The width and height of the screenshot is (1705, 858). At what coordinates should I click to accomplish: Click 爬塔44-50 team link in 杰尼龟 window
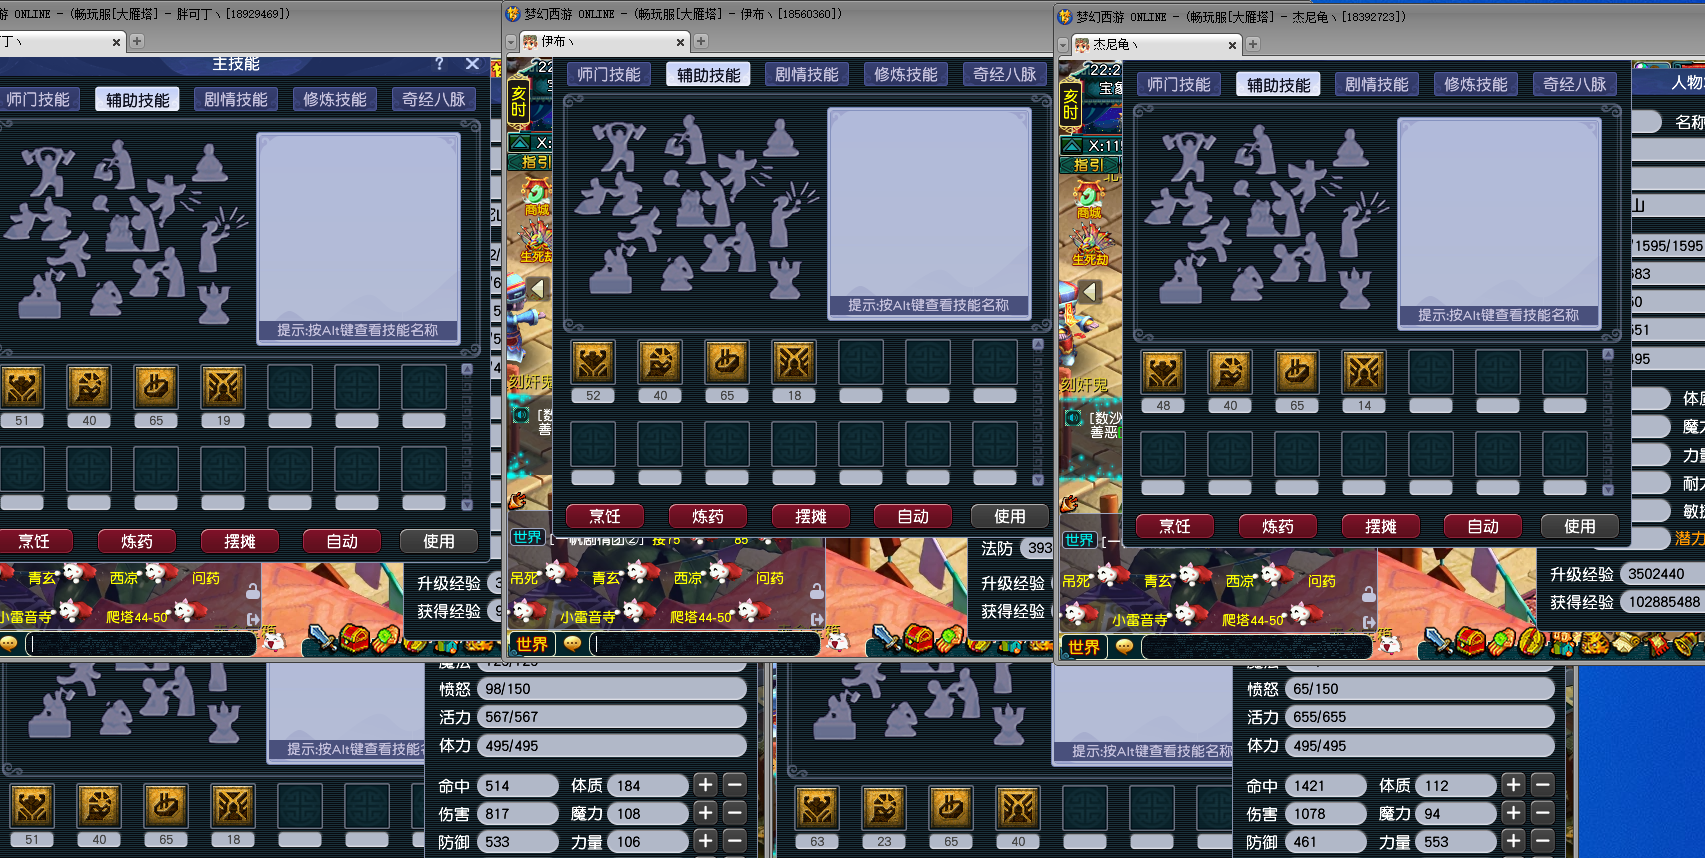[x=1253, y=620]
